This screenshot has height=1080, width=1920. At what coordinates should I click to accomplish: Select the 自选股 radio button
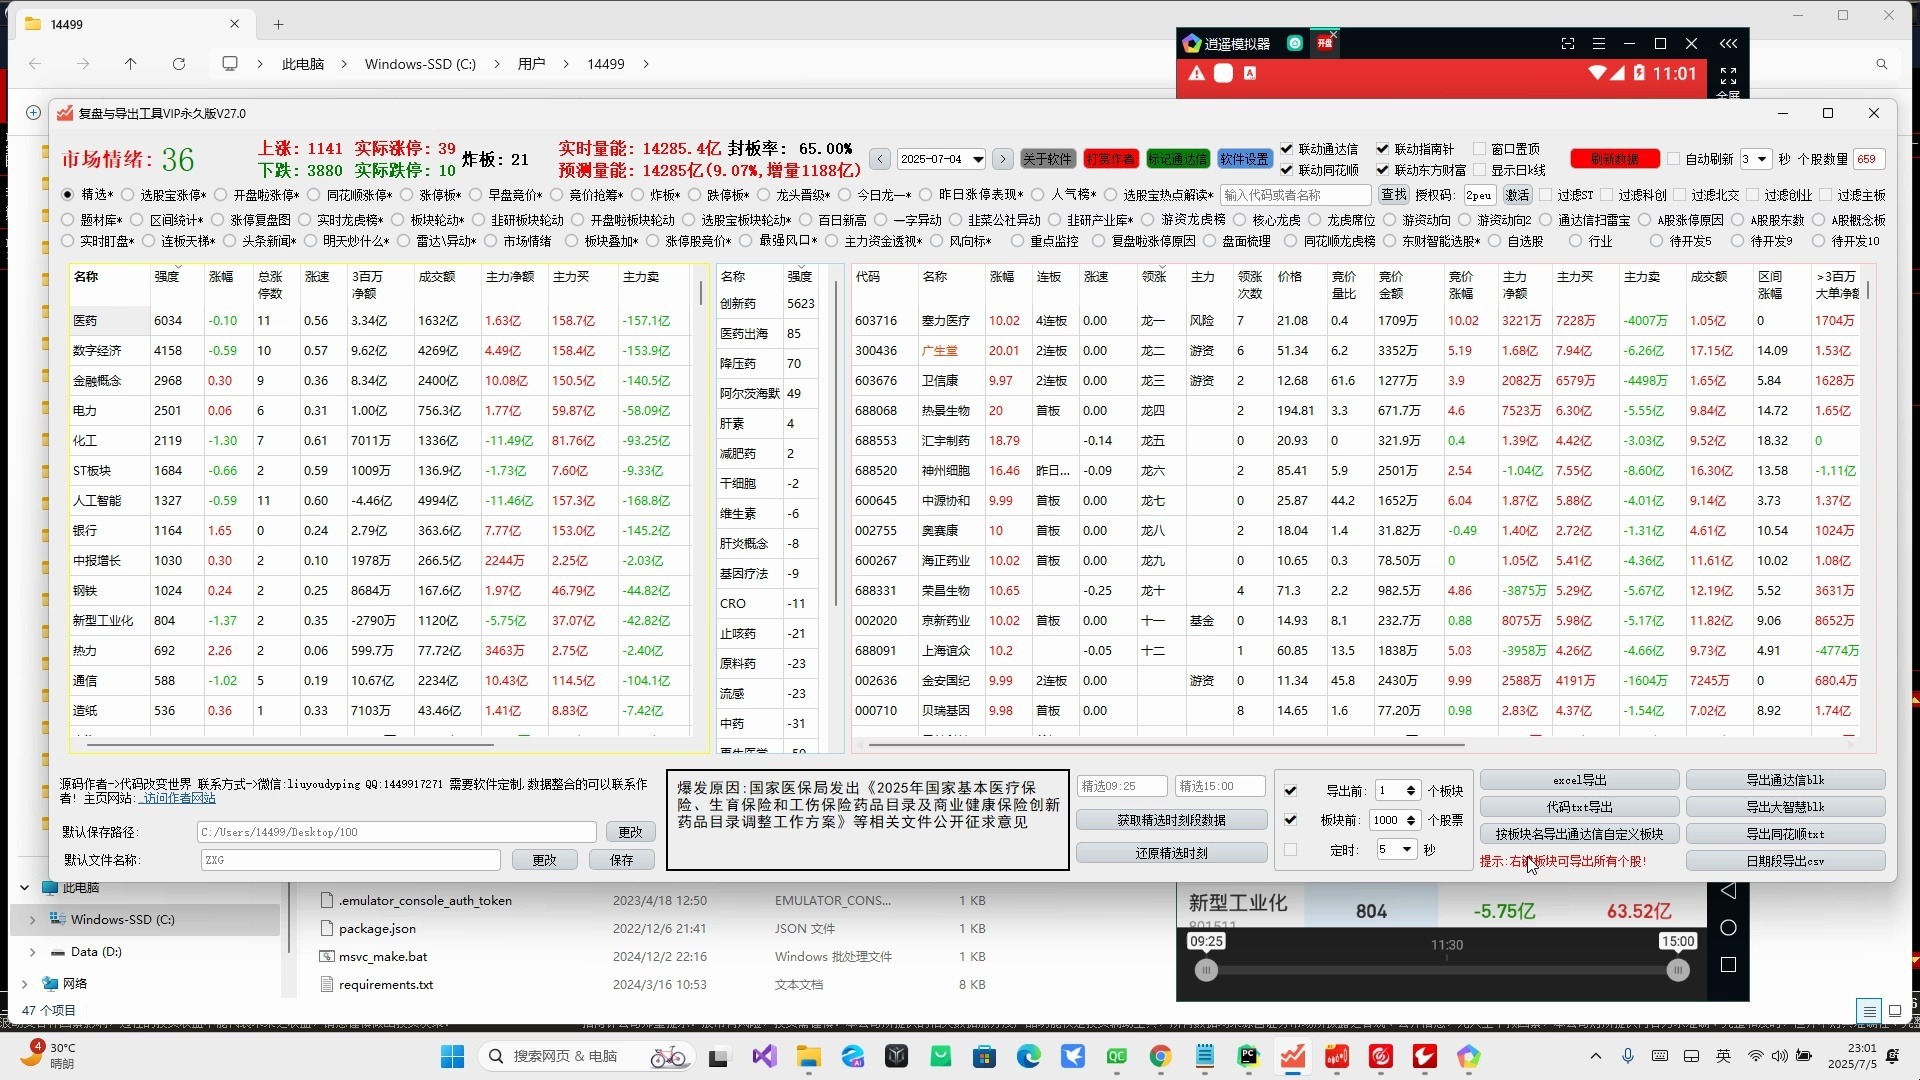tap(1495, 240)
